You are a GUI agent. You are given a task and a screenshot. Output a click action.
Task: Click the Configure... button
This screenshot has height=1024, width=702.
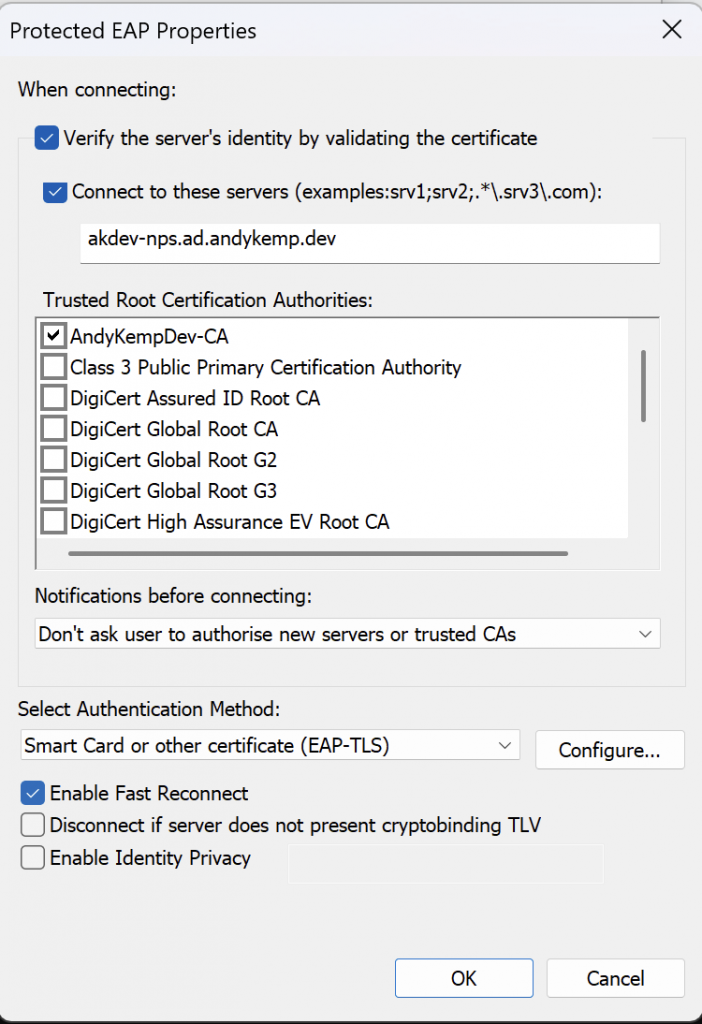click(610, 750)
